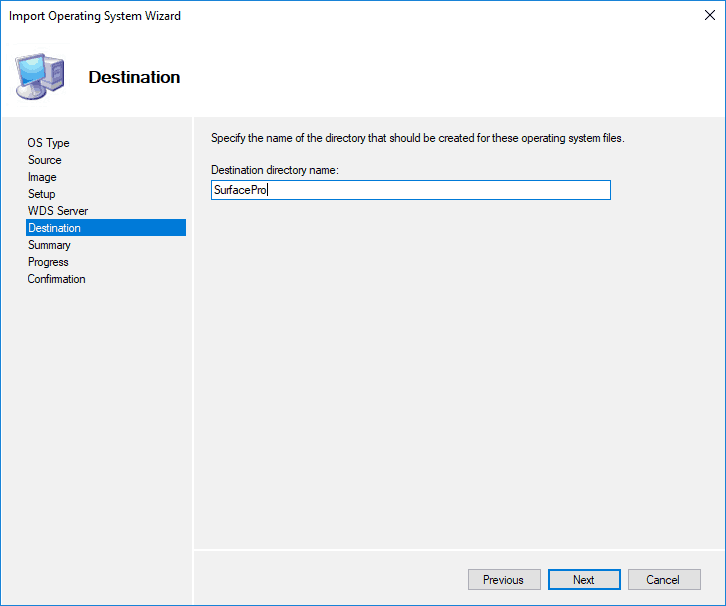Click the 'Specify the name of the directory' instruction

[417, 138]
